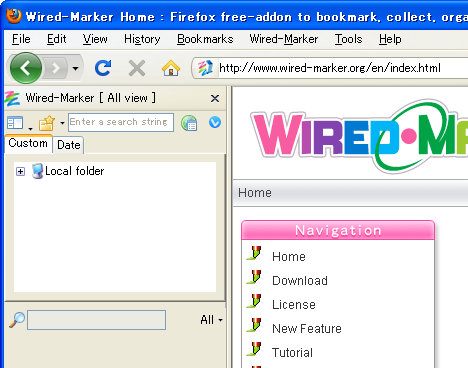Select Local folder tree item

point(74,171)
